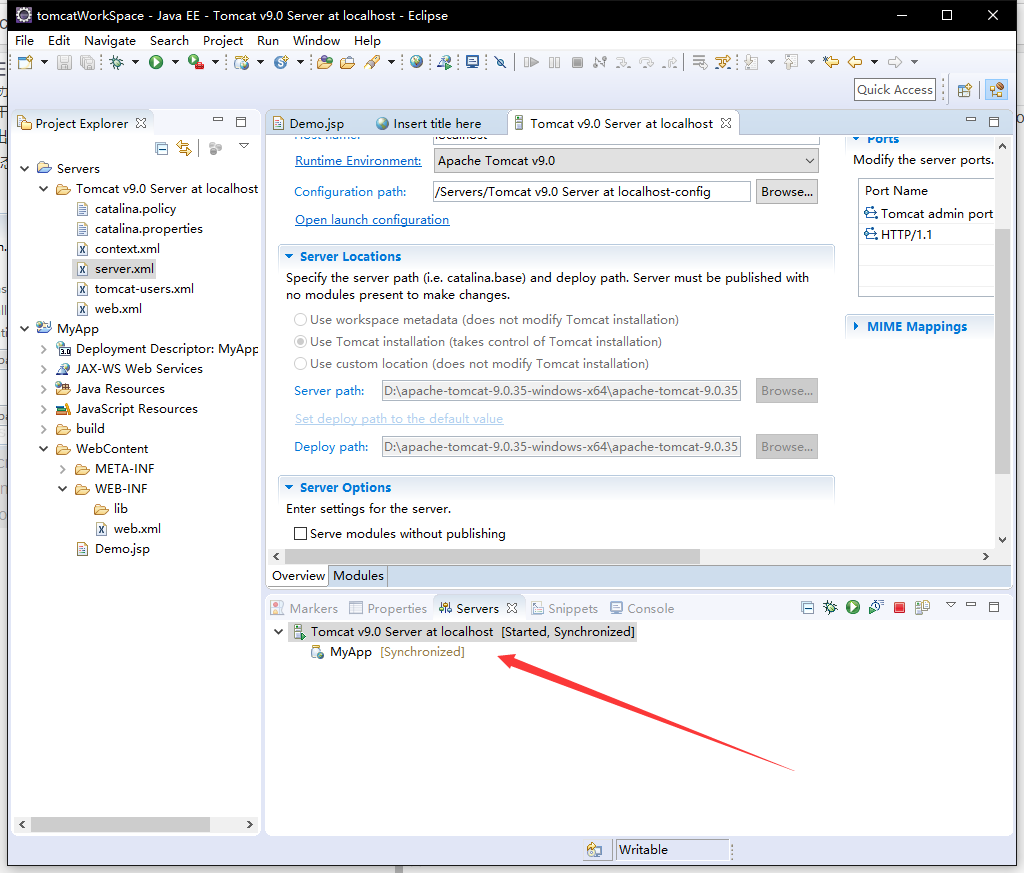Click the green Run button in main toolbar

point(156,62)
